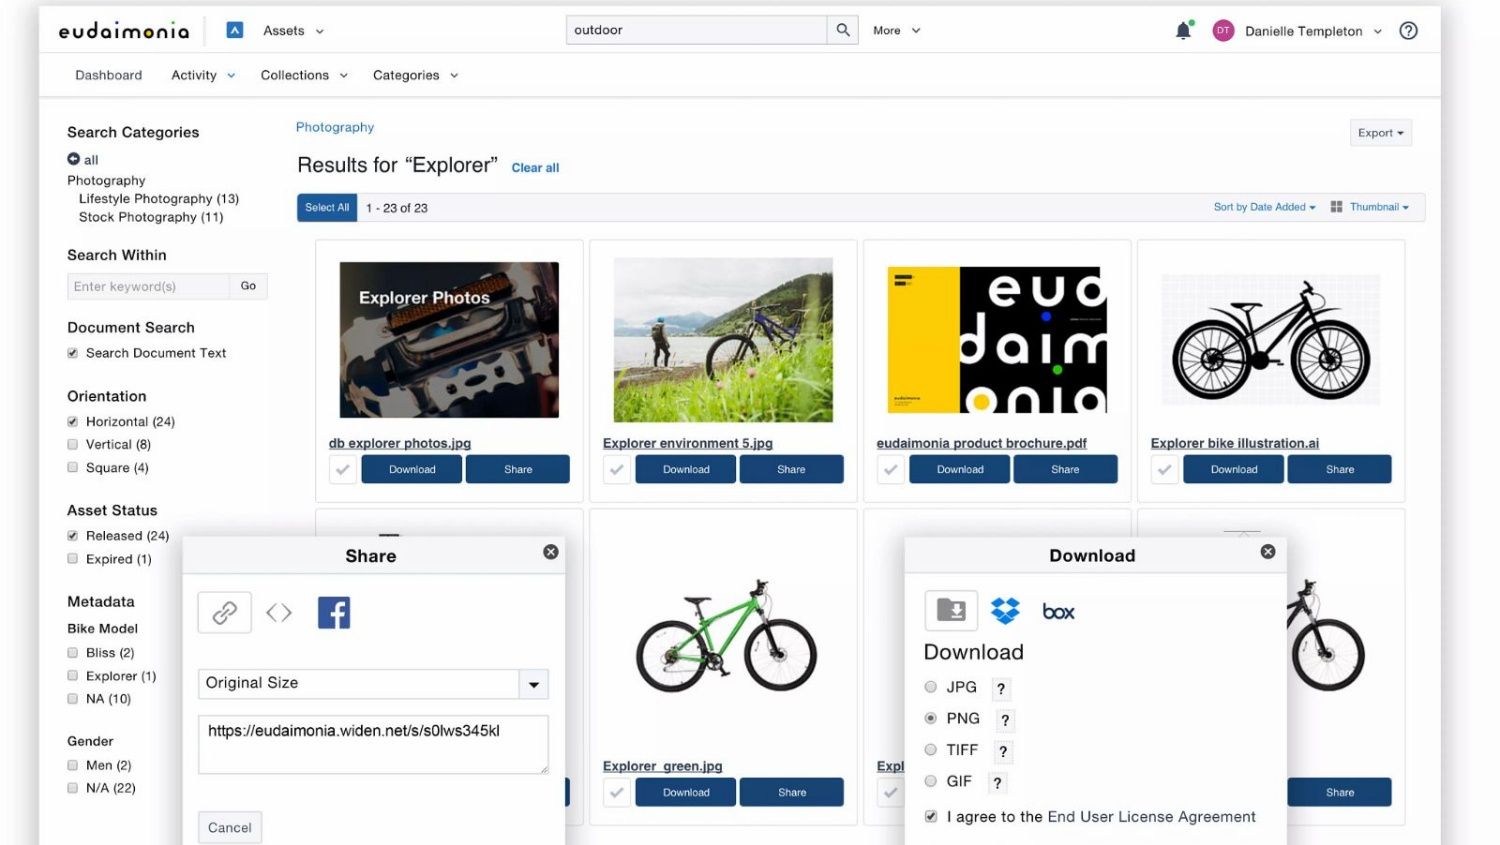Expand the Activity menu
Image resolution: width=1500 pixels, height=845 pixels.
(203, 75)
